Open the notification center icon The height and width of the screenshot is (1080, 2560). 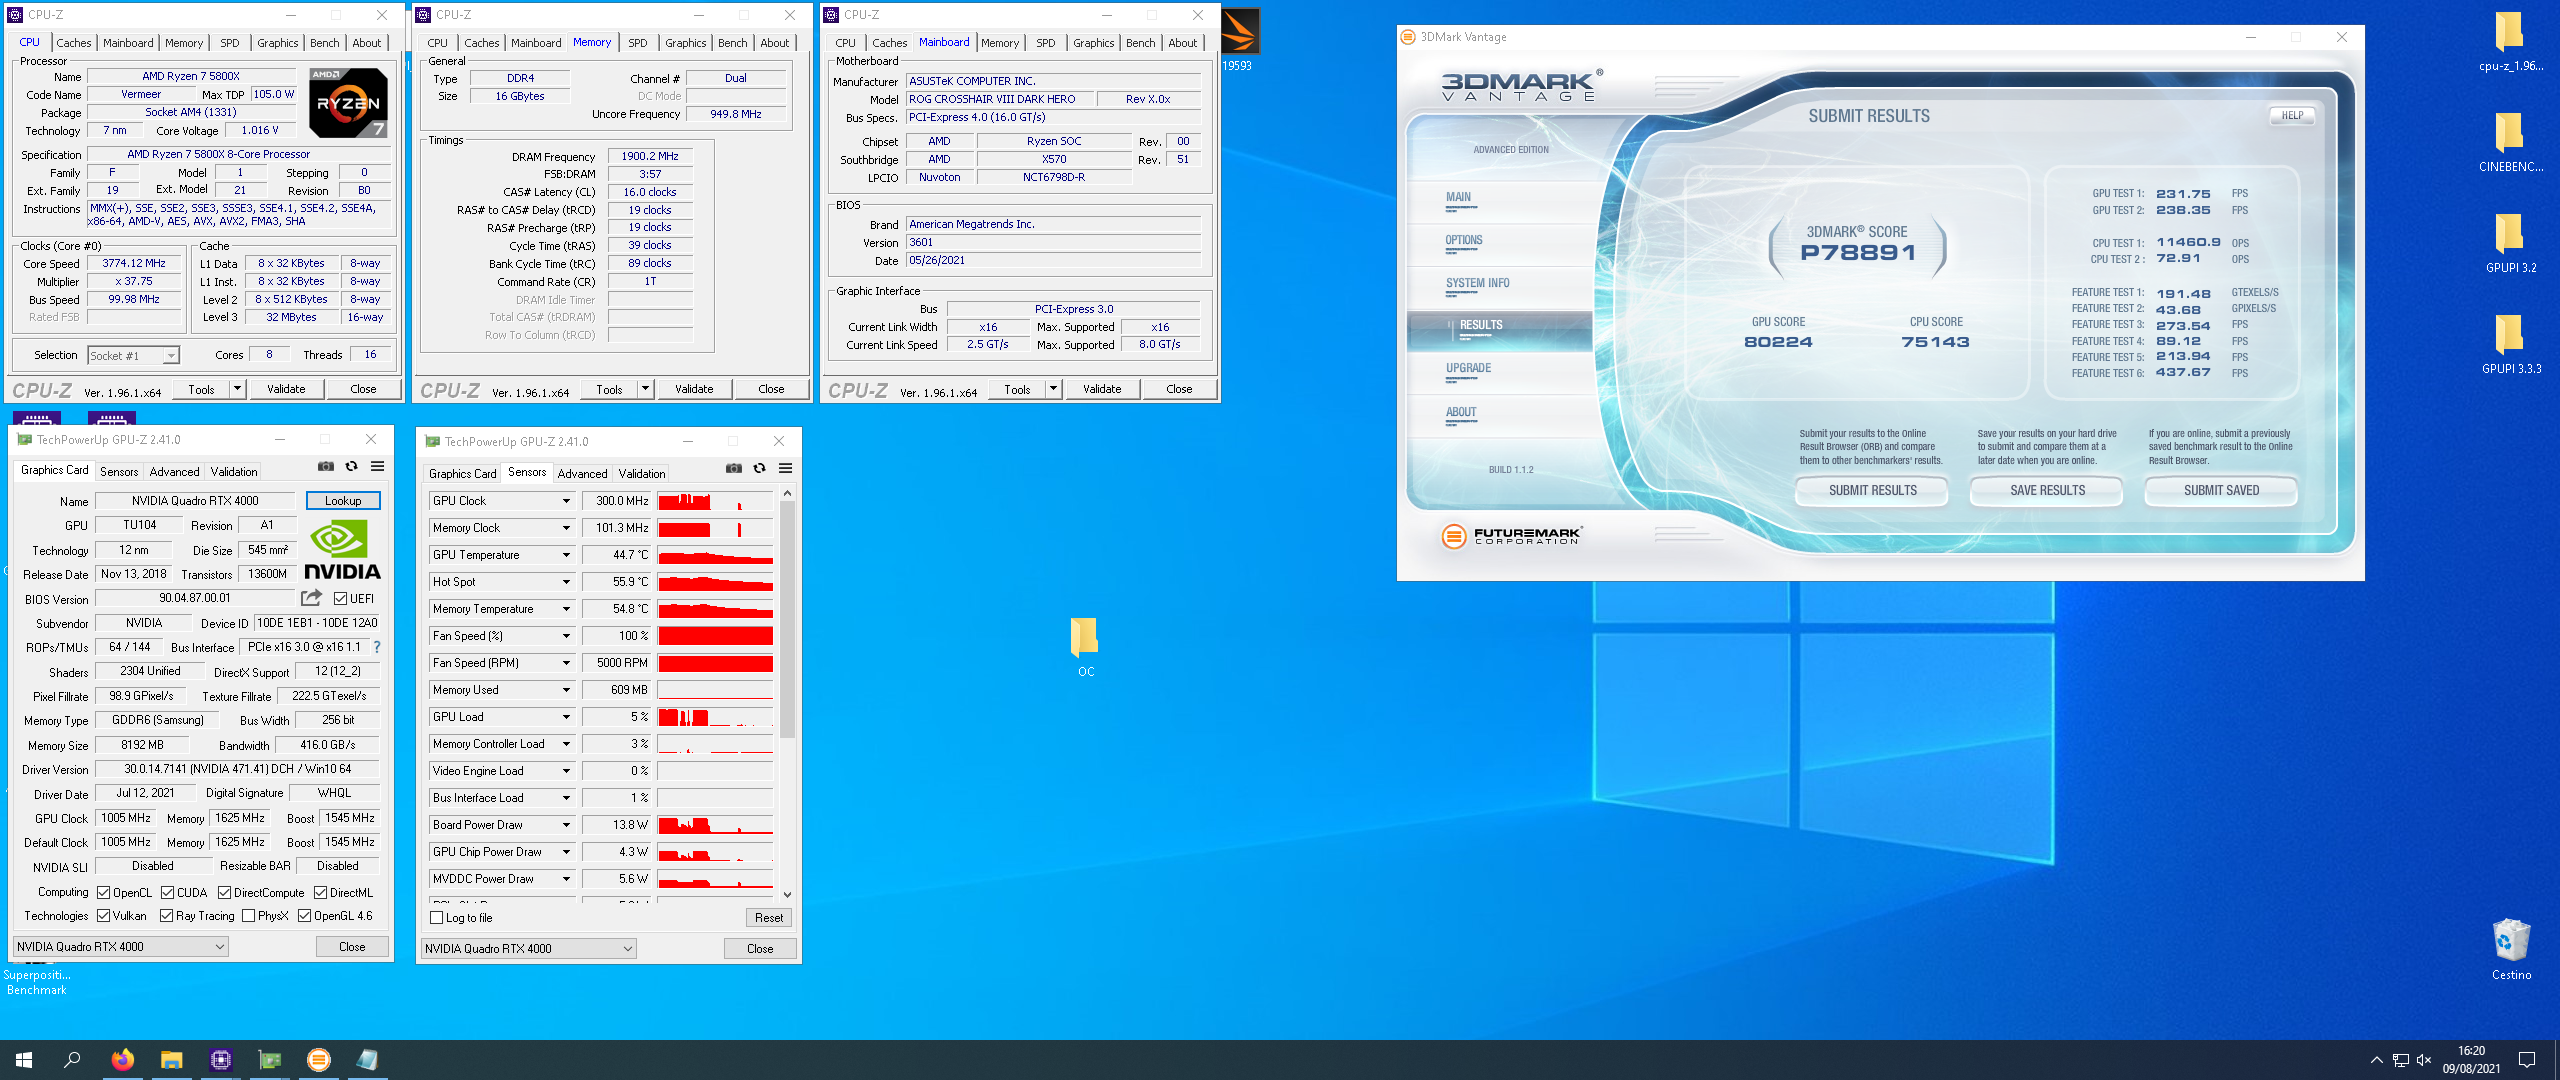[x=2527, y=1060]
